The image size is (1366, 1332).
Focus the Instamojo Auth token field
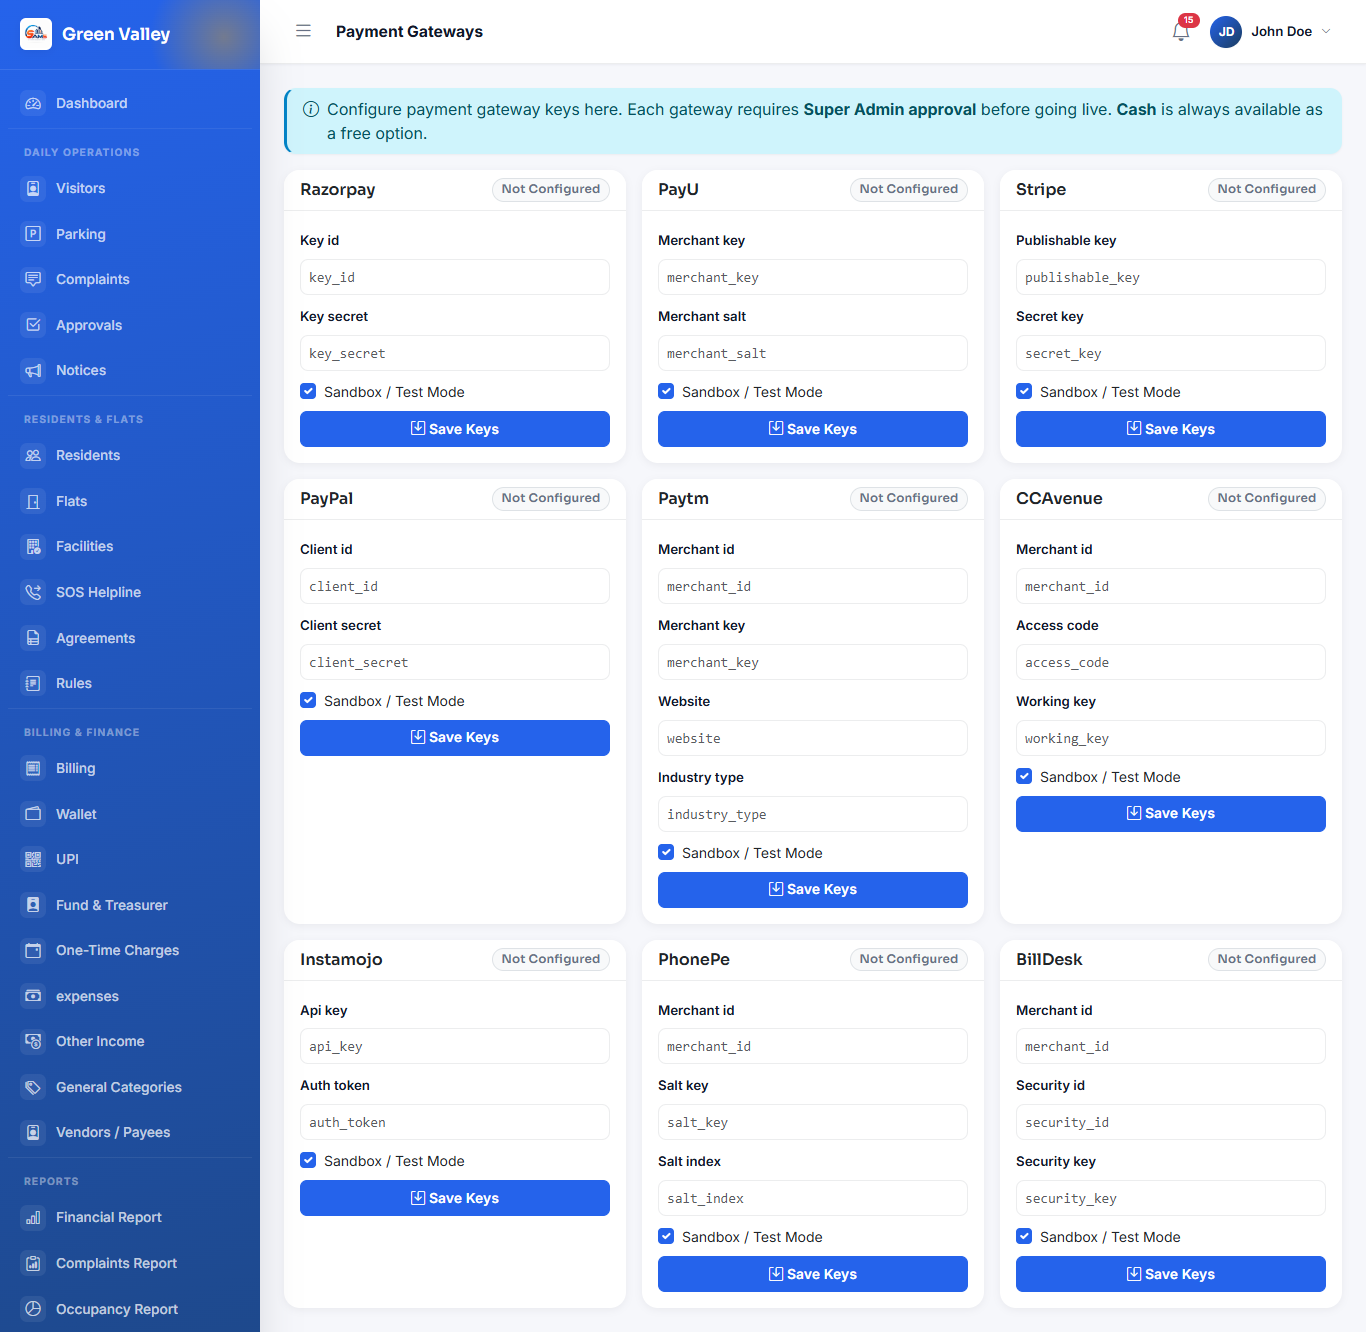pos(455,1122)
